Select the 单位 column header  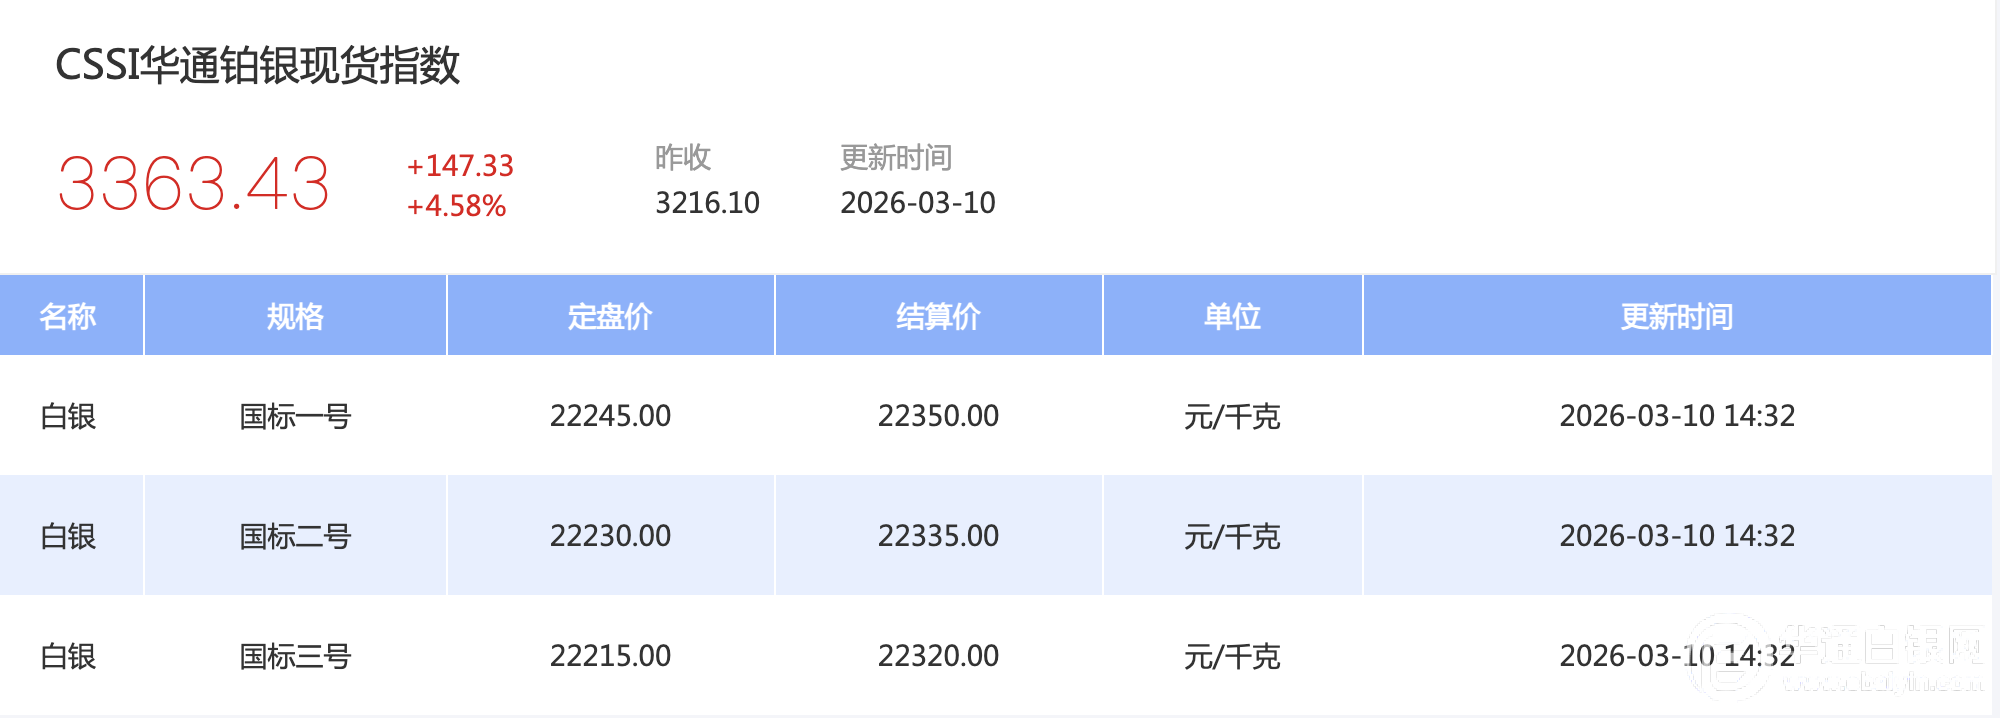click(x=1232, y=317)
